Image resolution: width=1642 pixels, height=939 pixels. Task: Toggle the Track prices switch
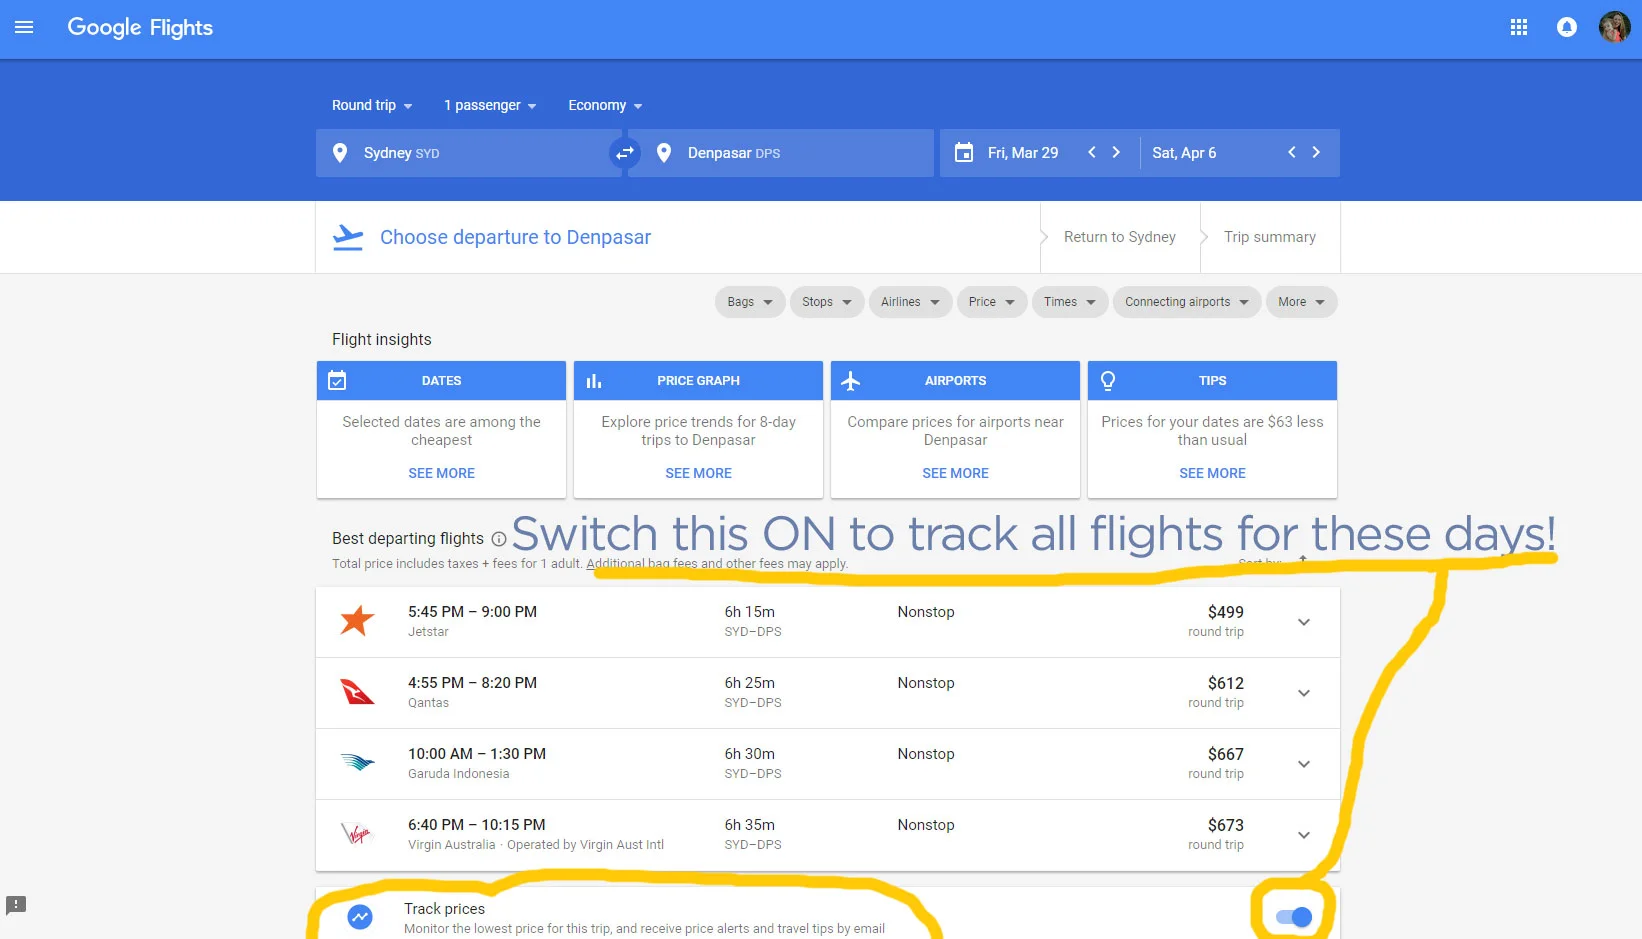(1294, 917)
